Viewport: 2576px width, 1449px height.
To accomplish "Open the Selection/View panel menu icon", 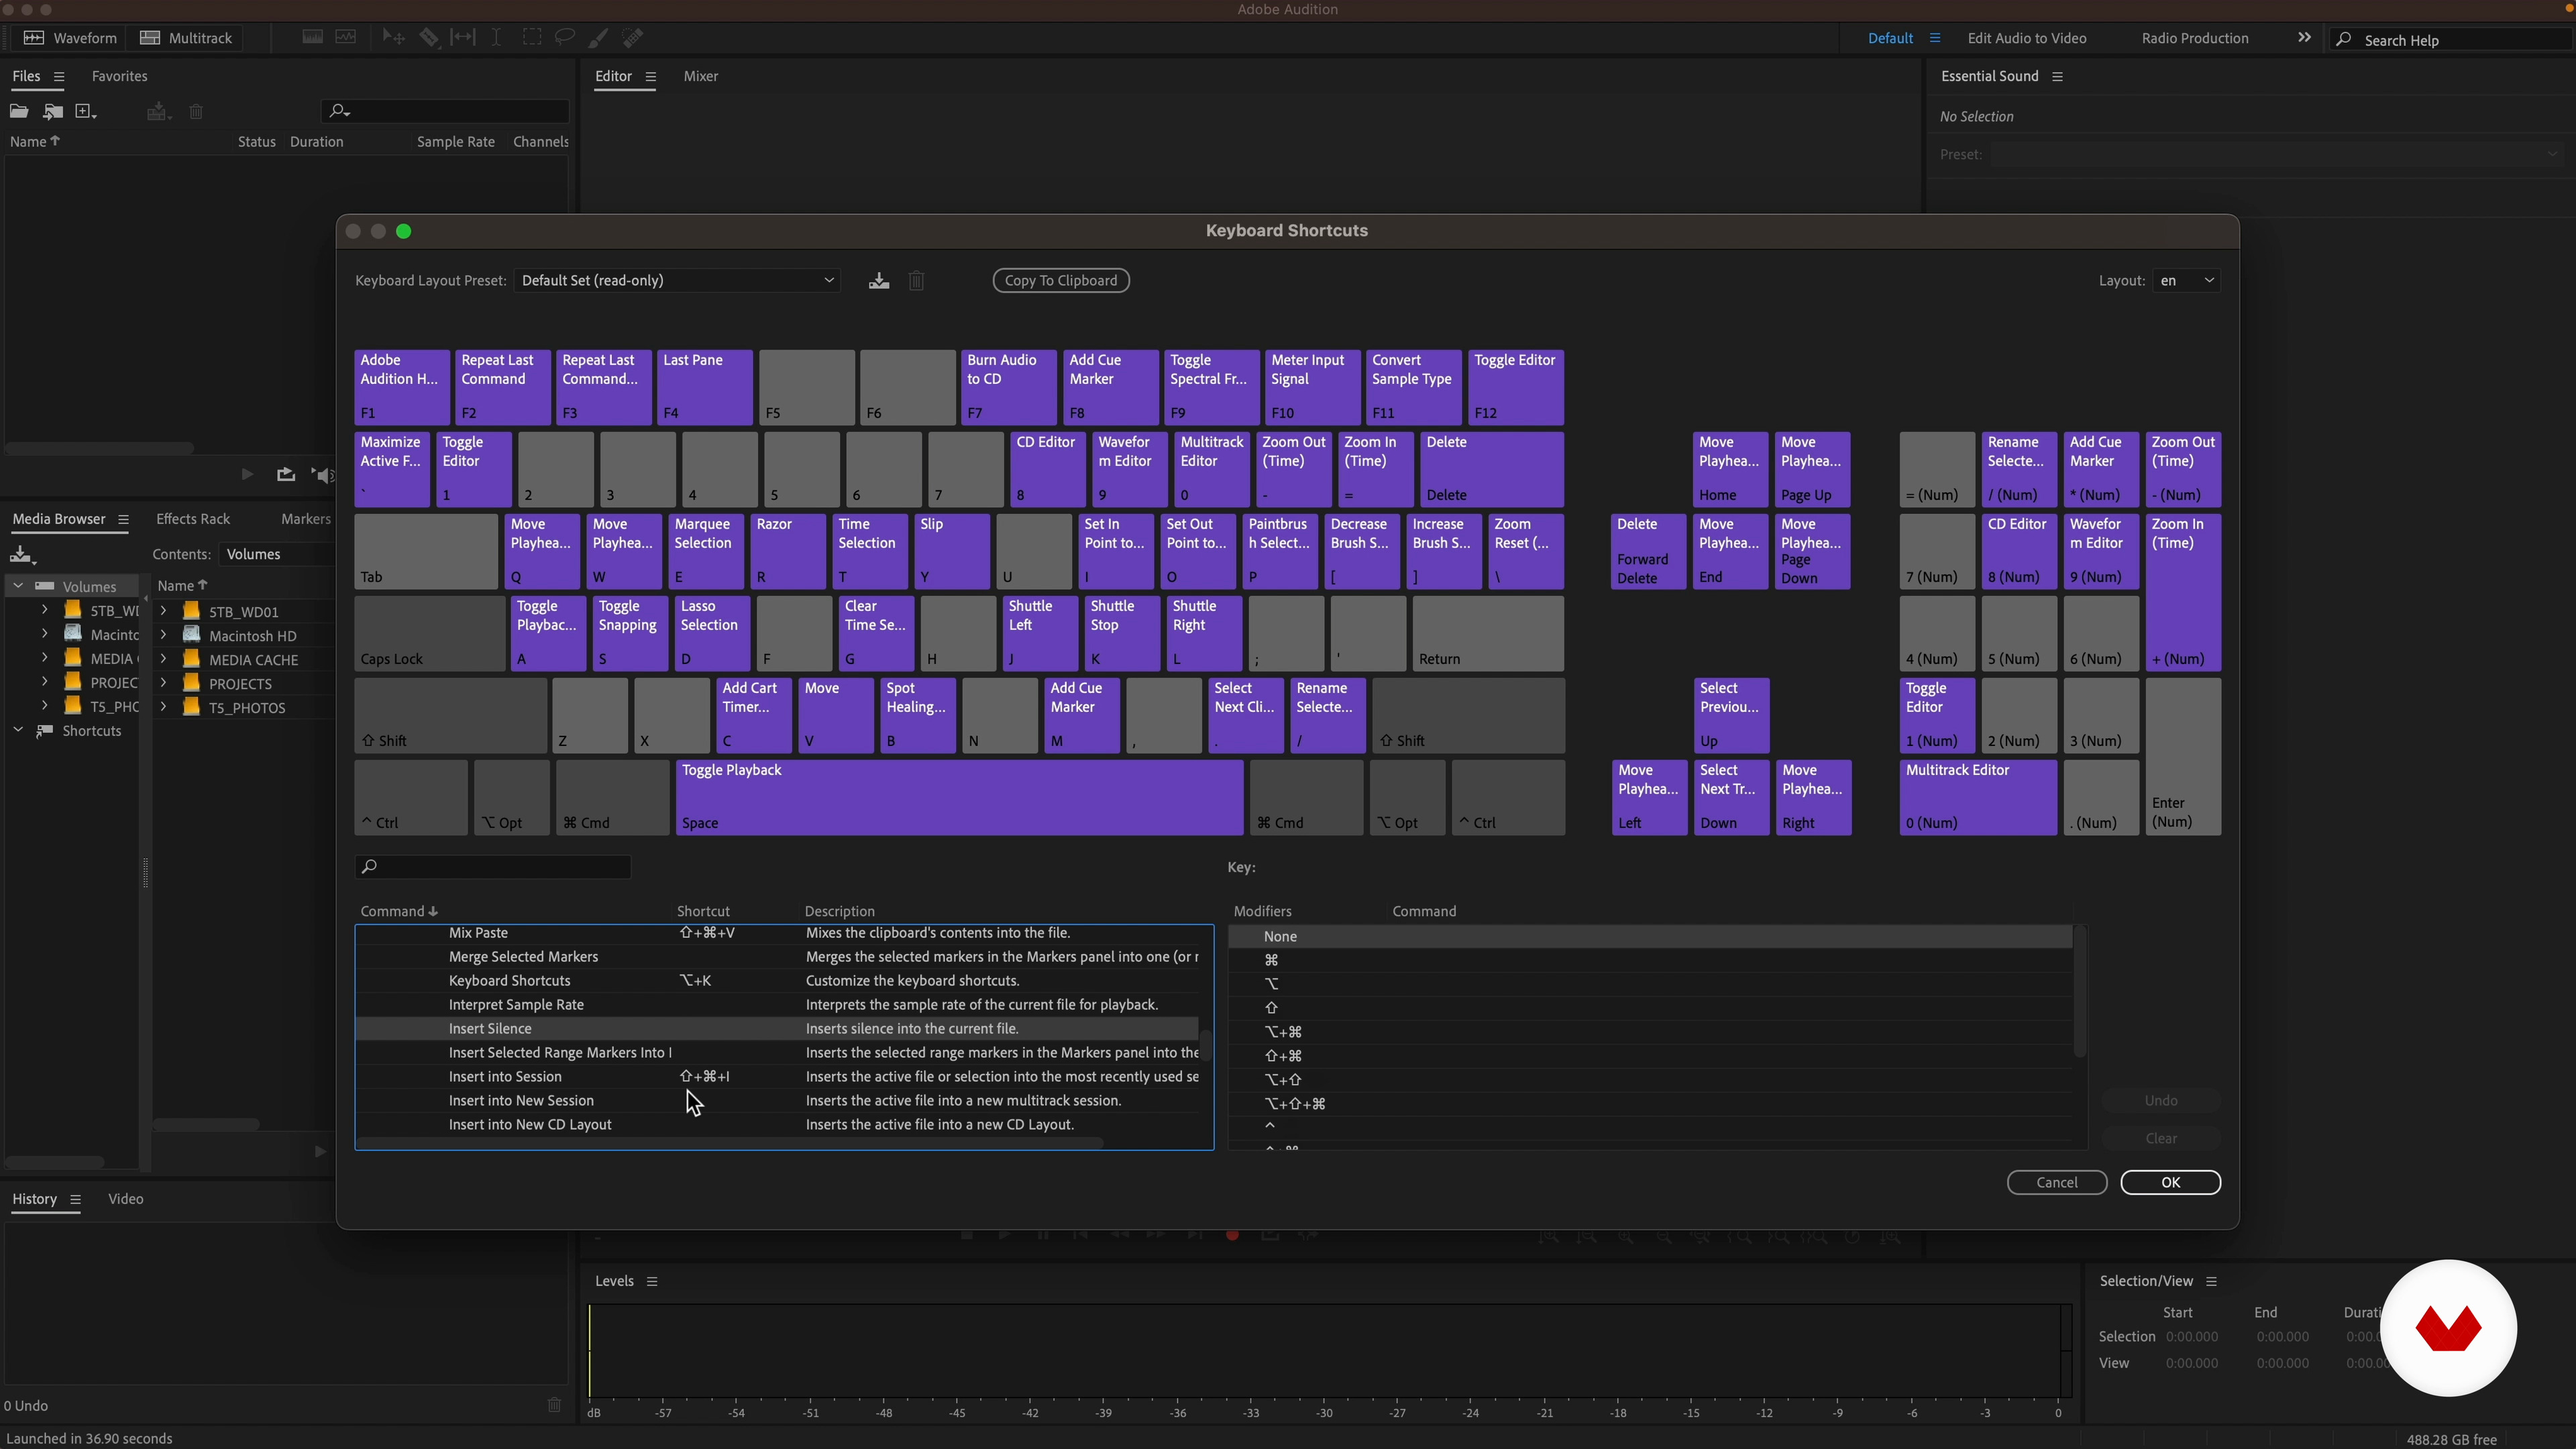I will [2211, 1281].
